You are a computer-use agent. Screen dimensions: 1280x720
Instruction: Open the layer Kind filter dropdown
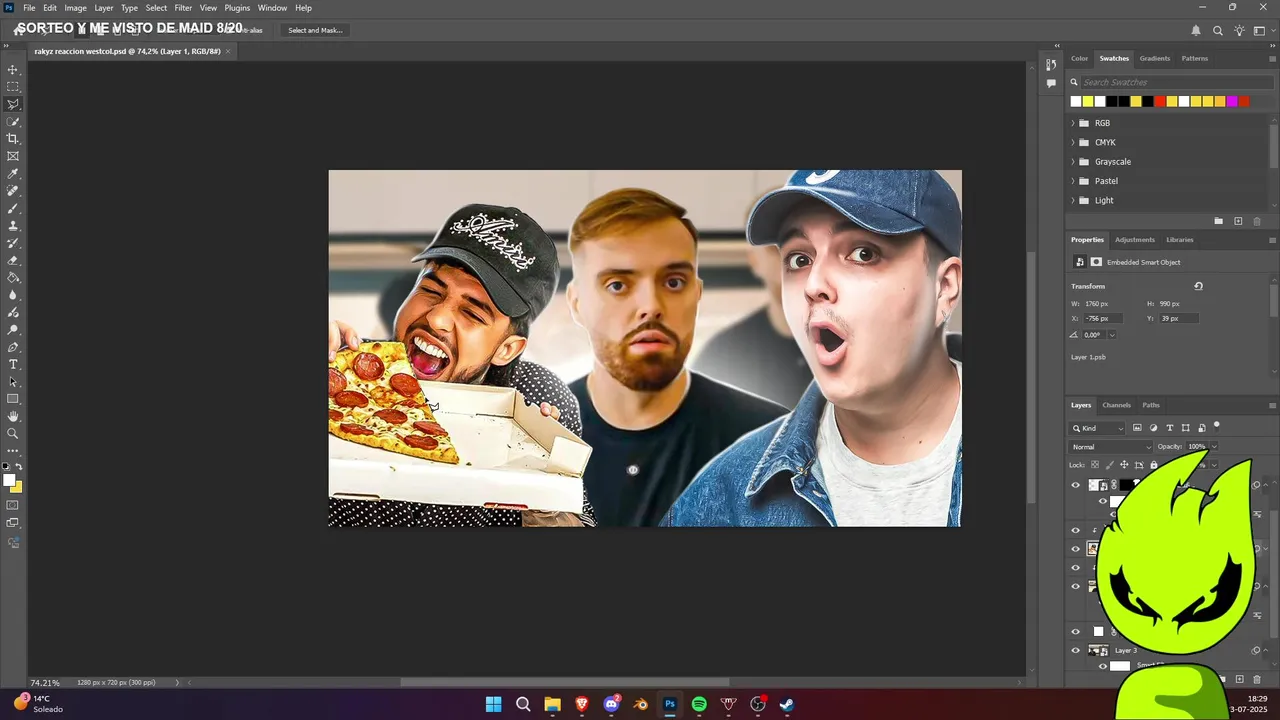1097,428
